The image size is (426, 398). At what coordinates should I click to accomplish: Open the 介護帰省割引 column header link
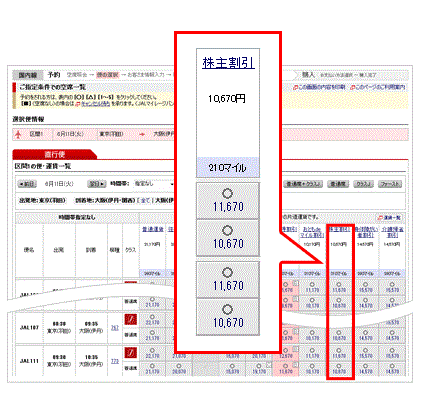pos(392,232)
